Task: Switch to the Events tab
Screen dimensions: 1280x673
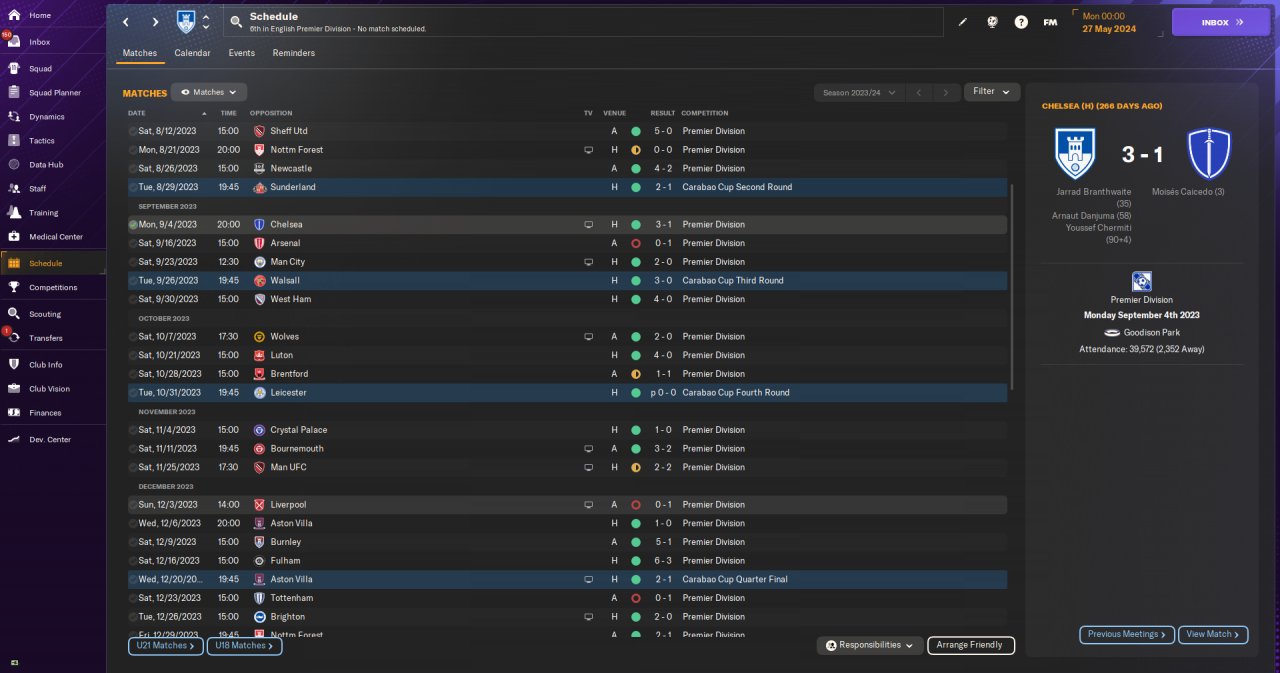Action: (x=241, y=53)
